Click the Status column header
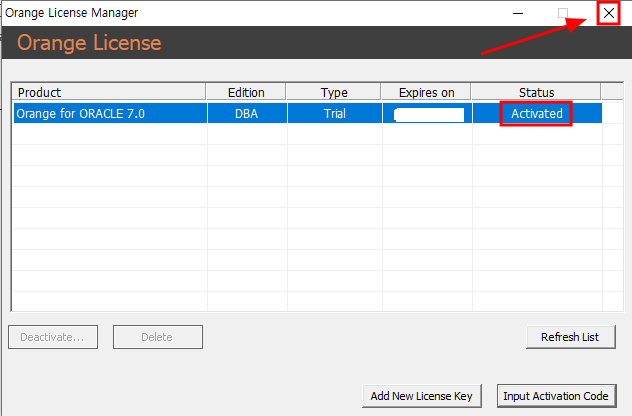Viewport: 632px width, 416px height. (x=536, y=92)
